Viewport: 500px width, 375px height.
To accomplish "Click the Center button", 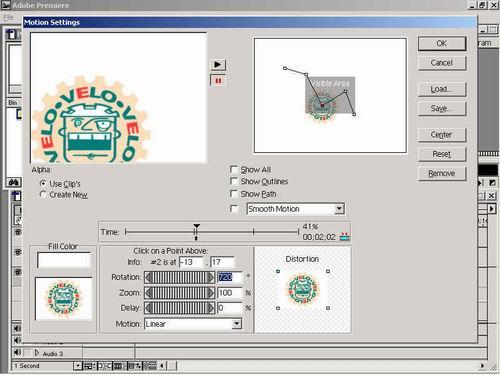I will tap(442, 135).
